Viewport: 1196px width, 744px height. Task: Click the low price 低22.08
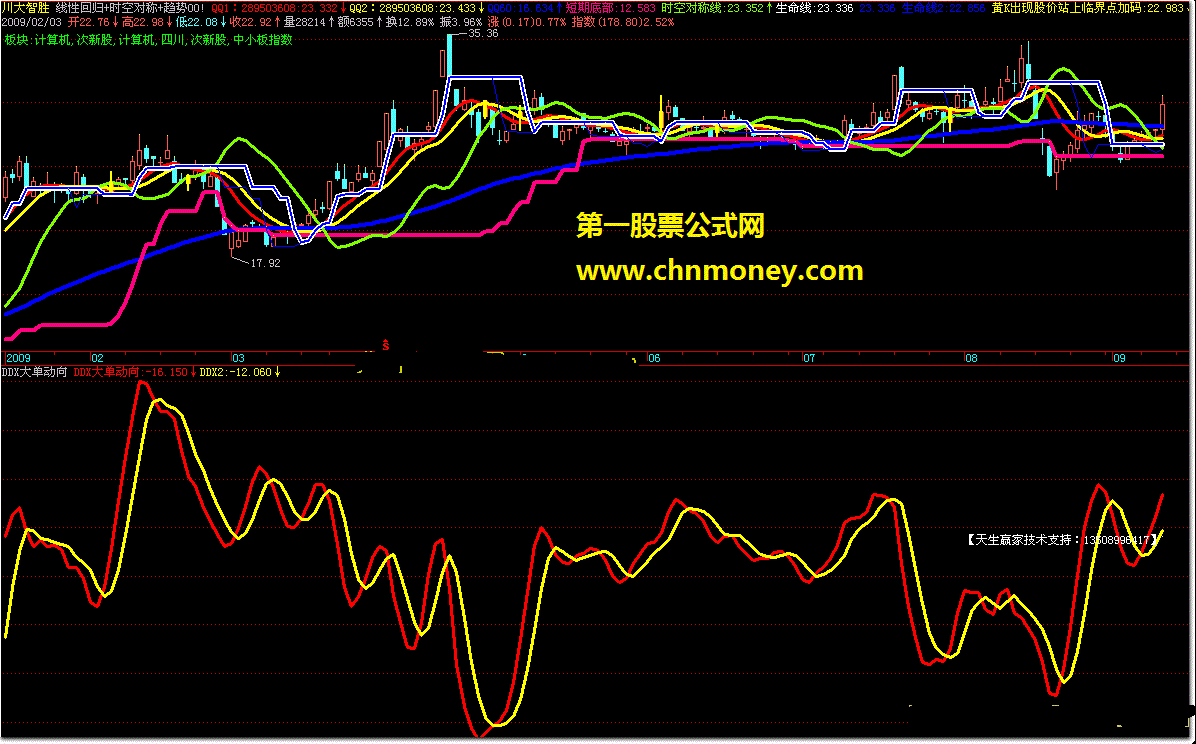point(198,23)
